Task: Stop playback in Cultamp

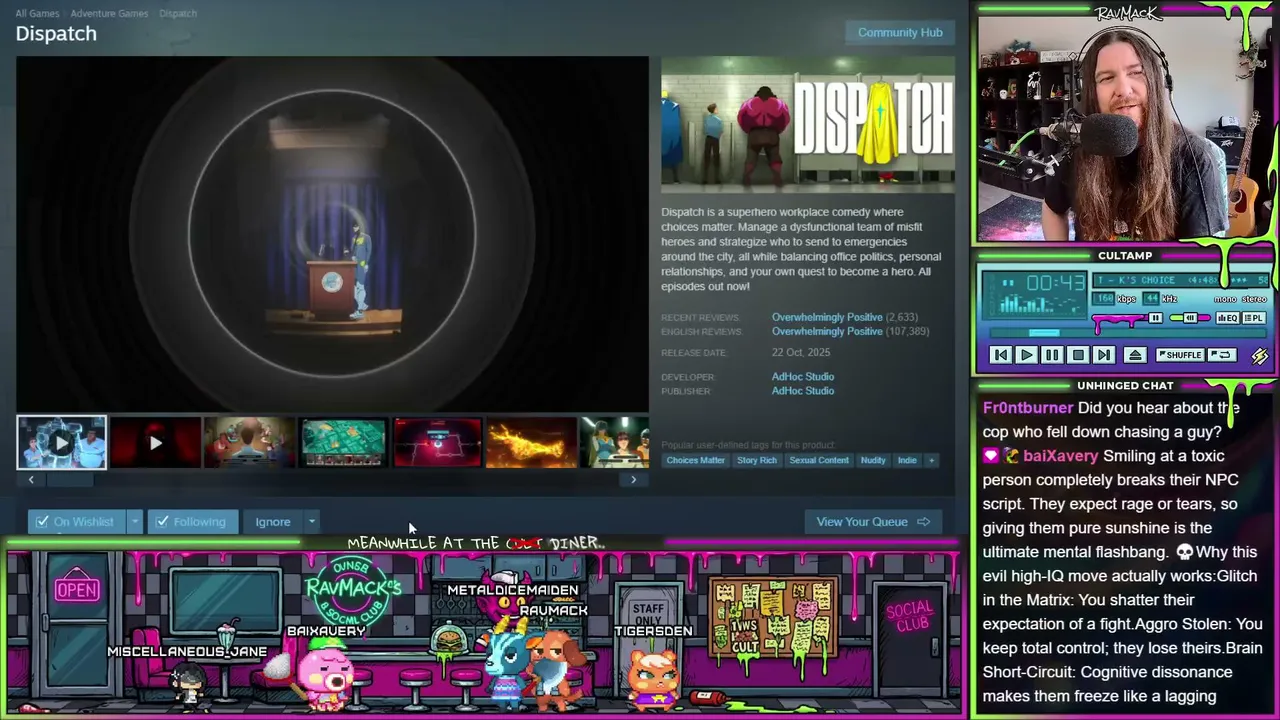Action: (x=1078, y=355)
